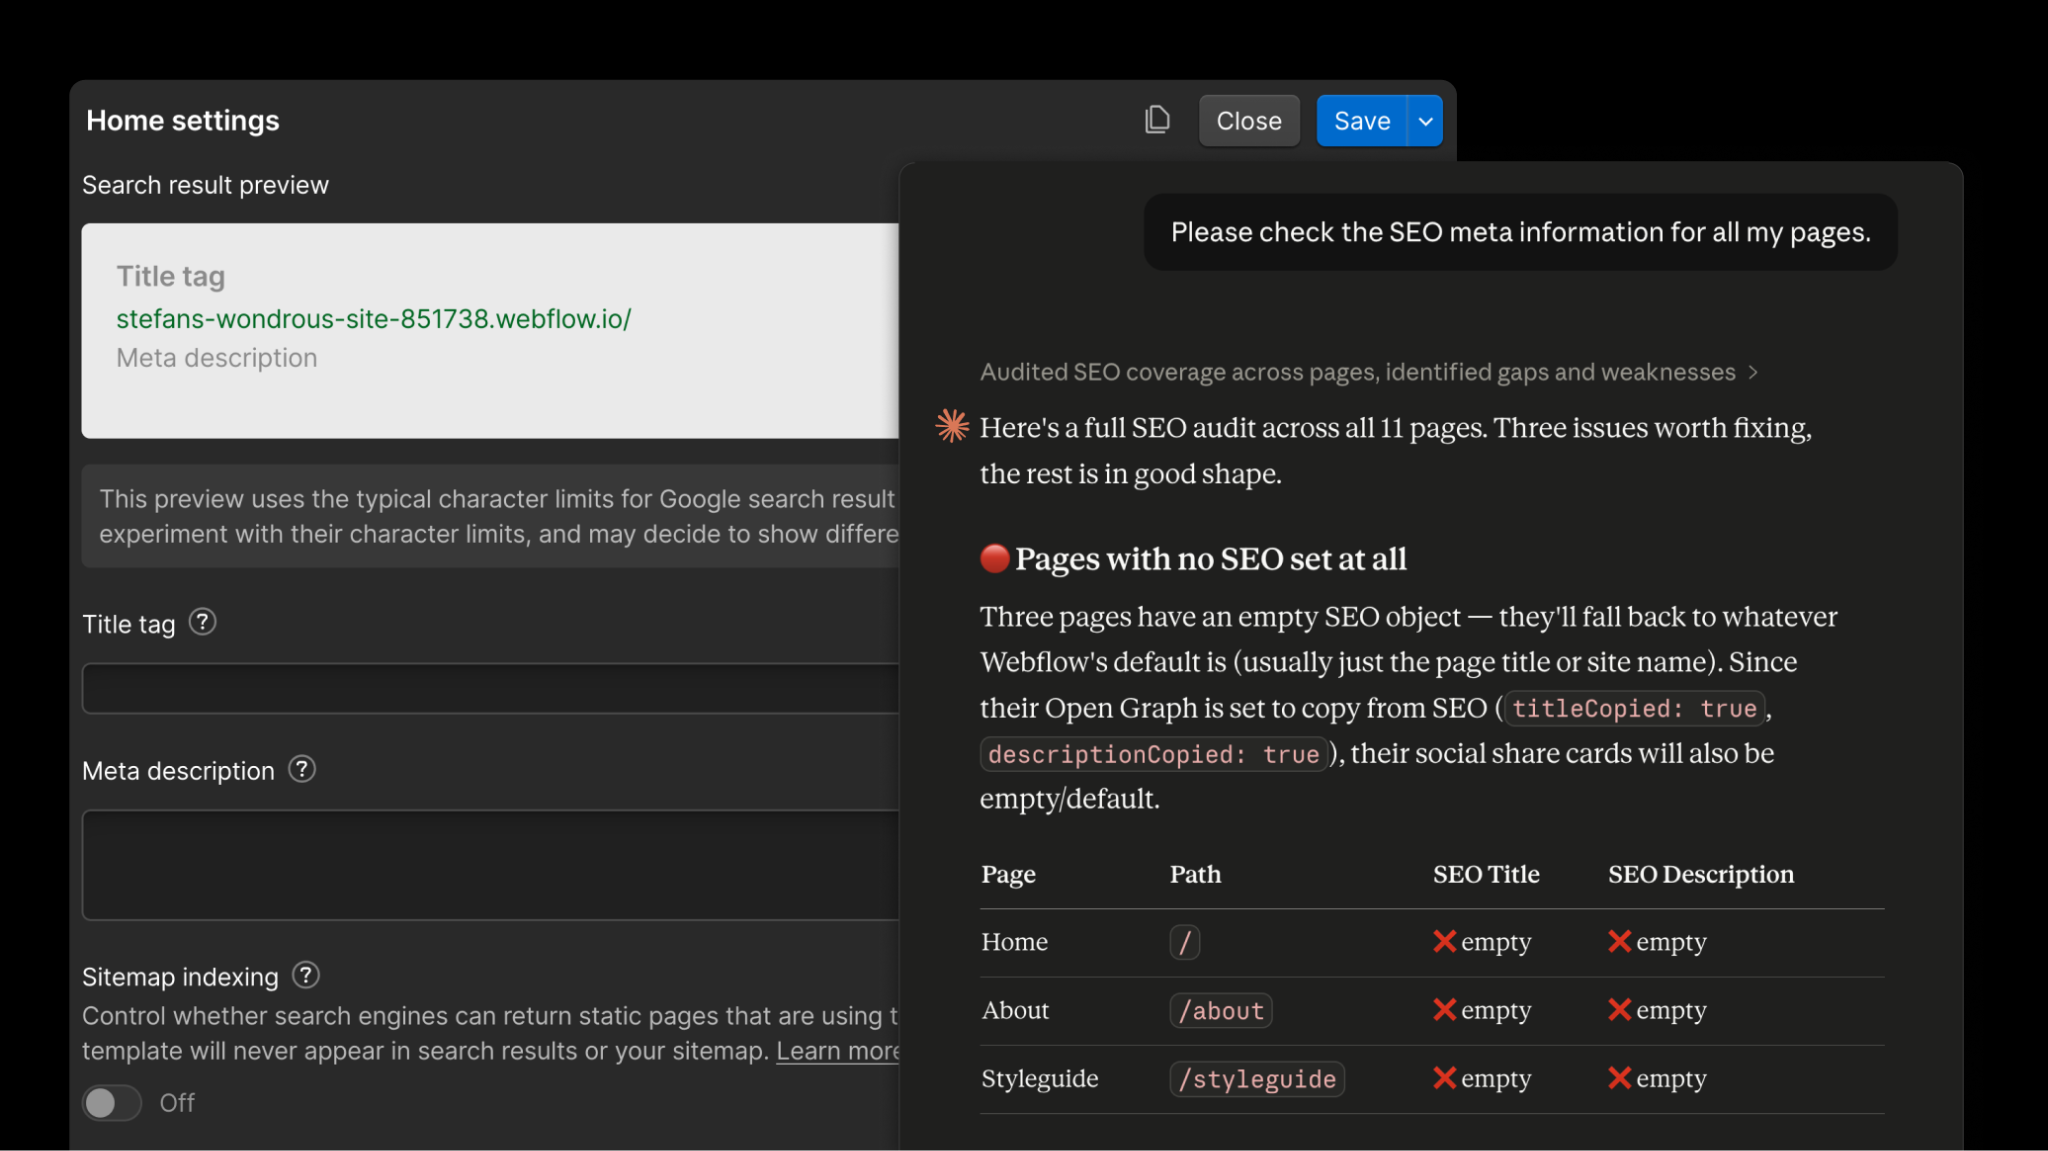
Task: Click the /about path chip
Action: 1220,1010
